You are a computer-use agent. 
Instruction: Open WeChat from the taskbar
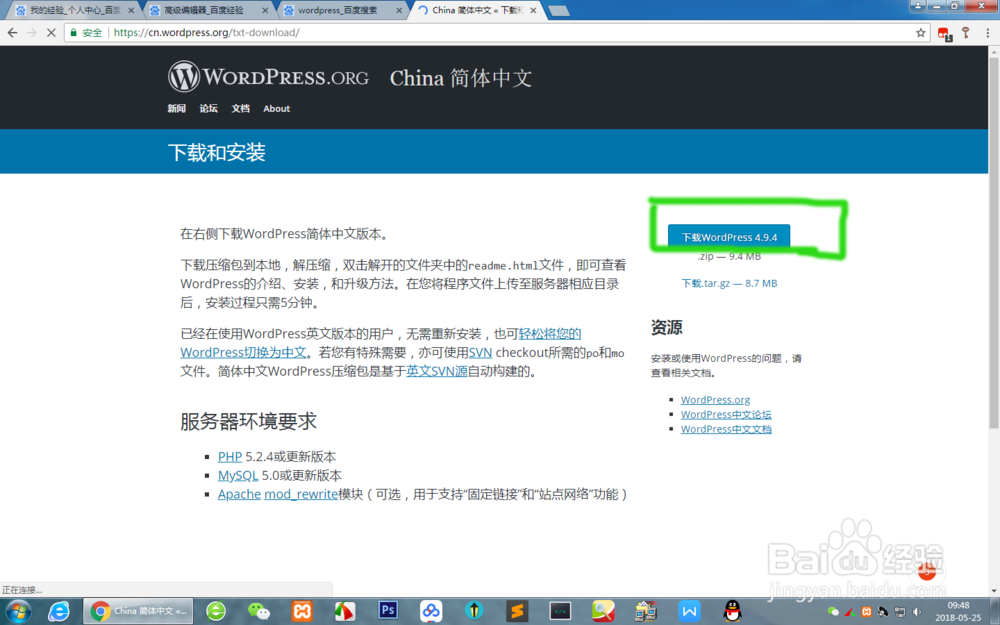coord(258,611)
